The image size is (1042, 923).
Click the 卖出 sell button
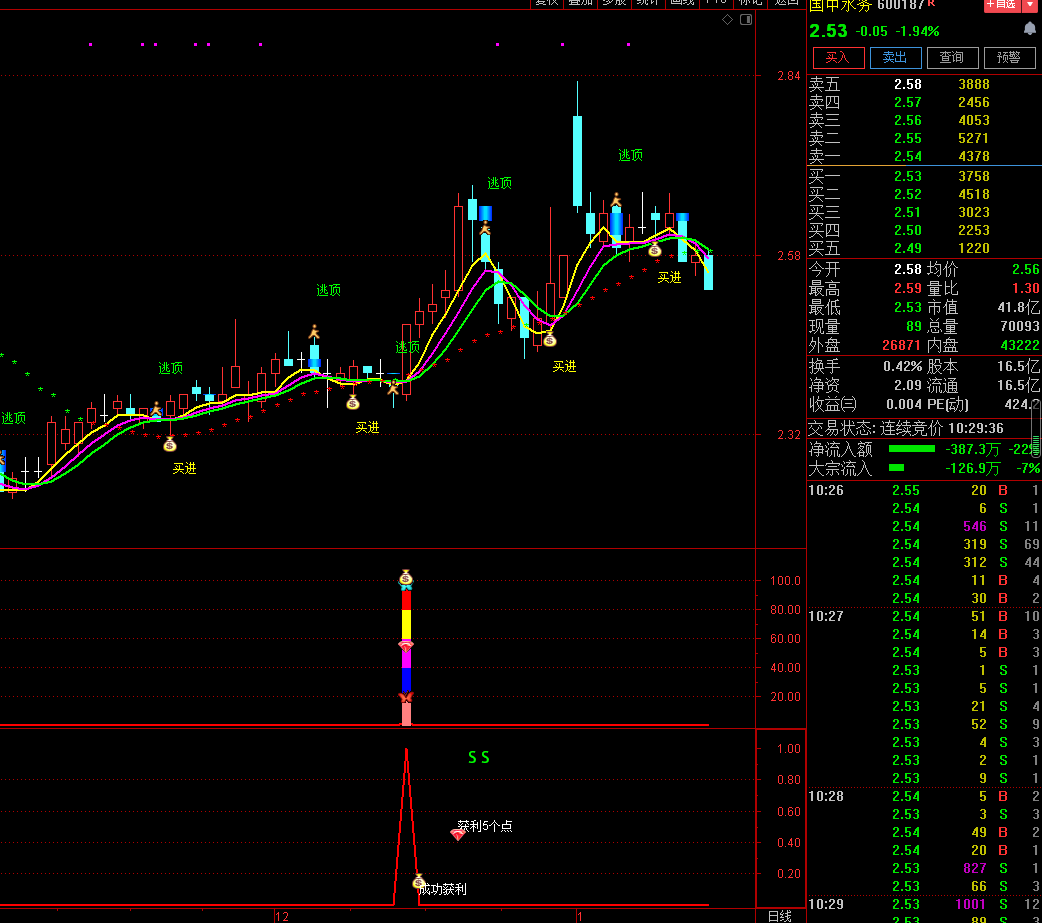pos(895,58)
